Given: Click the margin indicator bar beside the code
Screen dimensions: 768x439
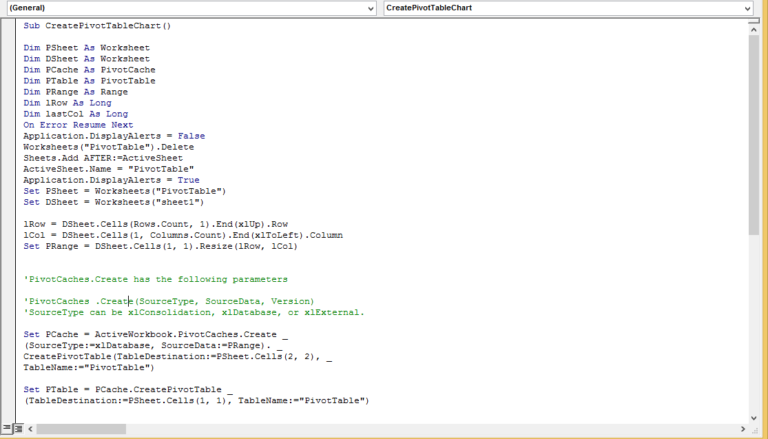Looking at the screenshot, I should coord(8,200).
